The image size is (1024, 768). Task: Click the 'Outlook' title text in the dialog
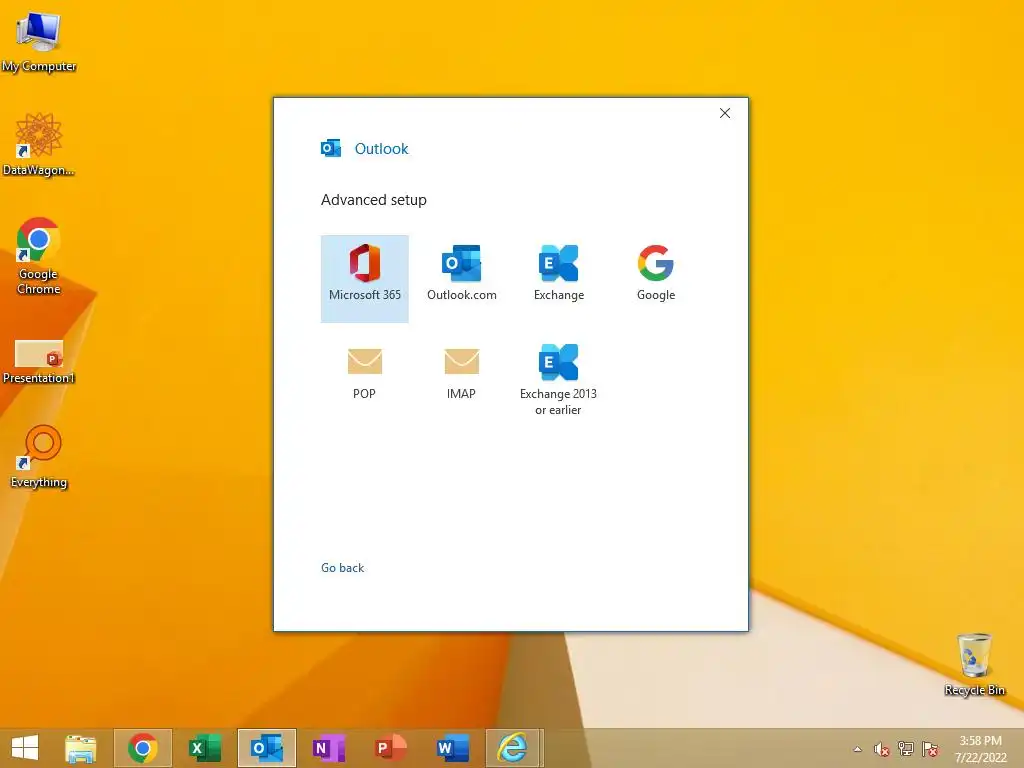tap(381, 149)
